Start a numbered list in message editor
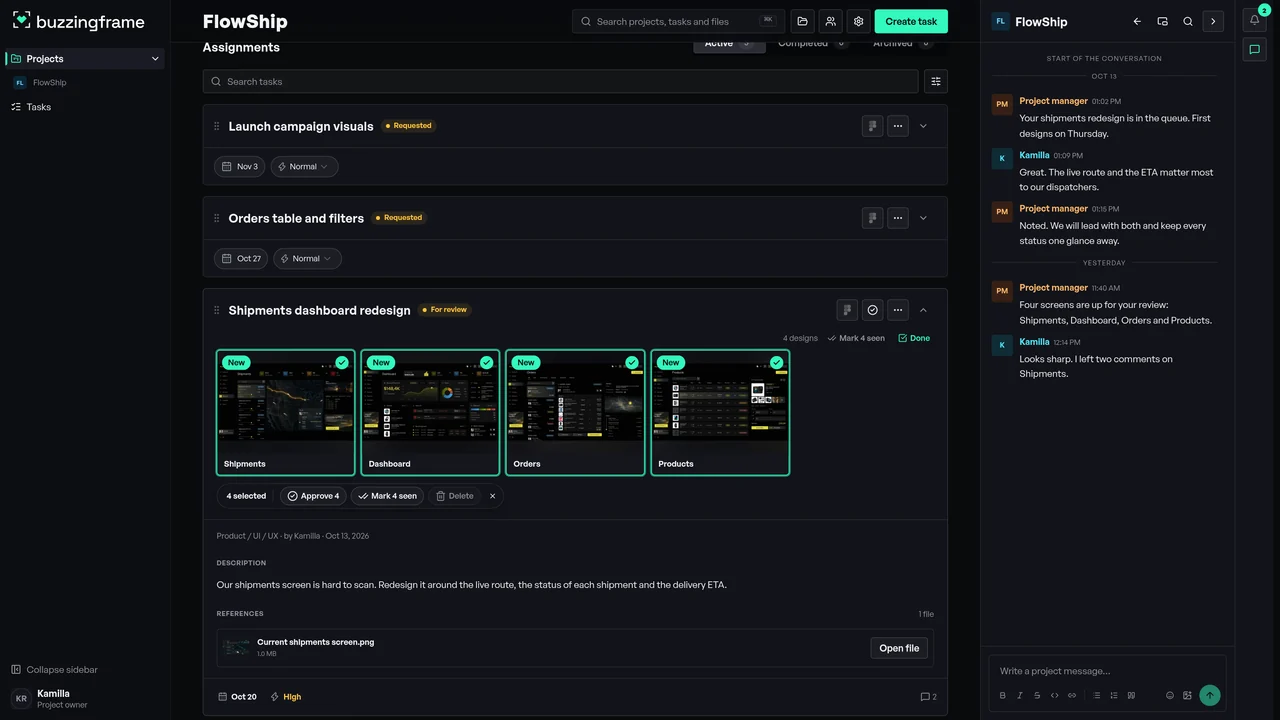 (x=1114, y=695)
